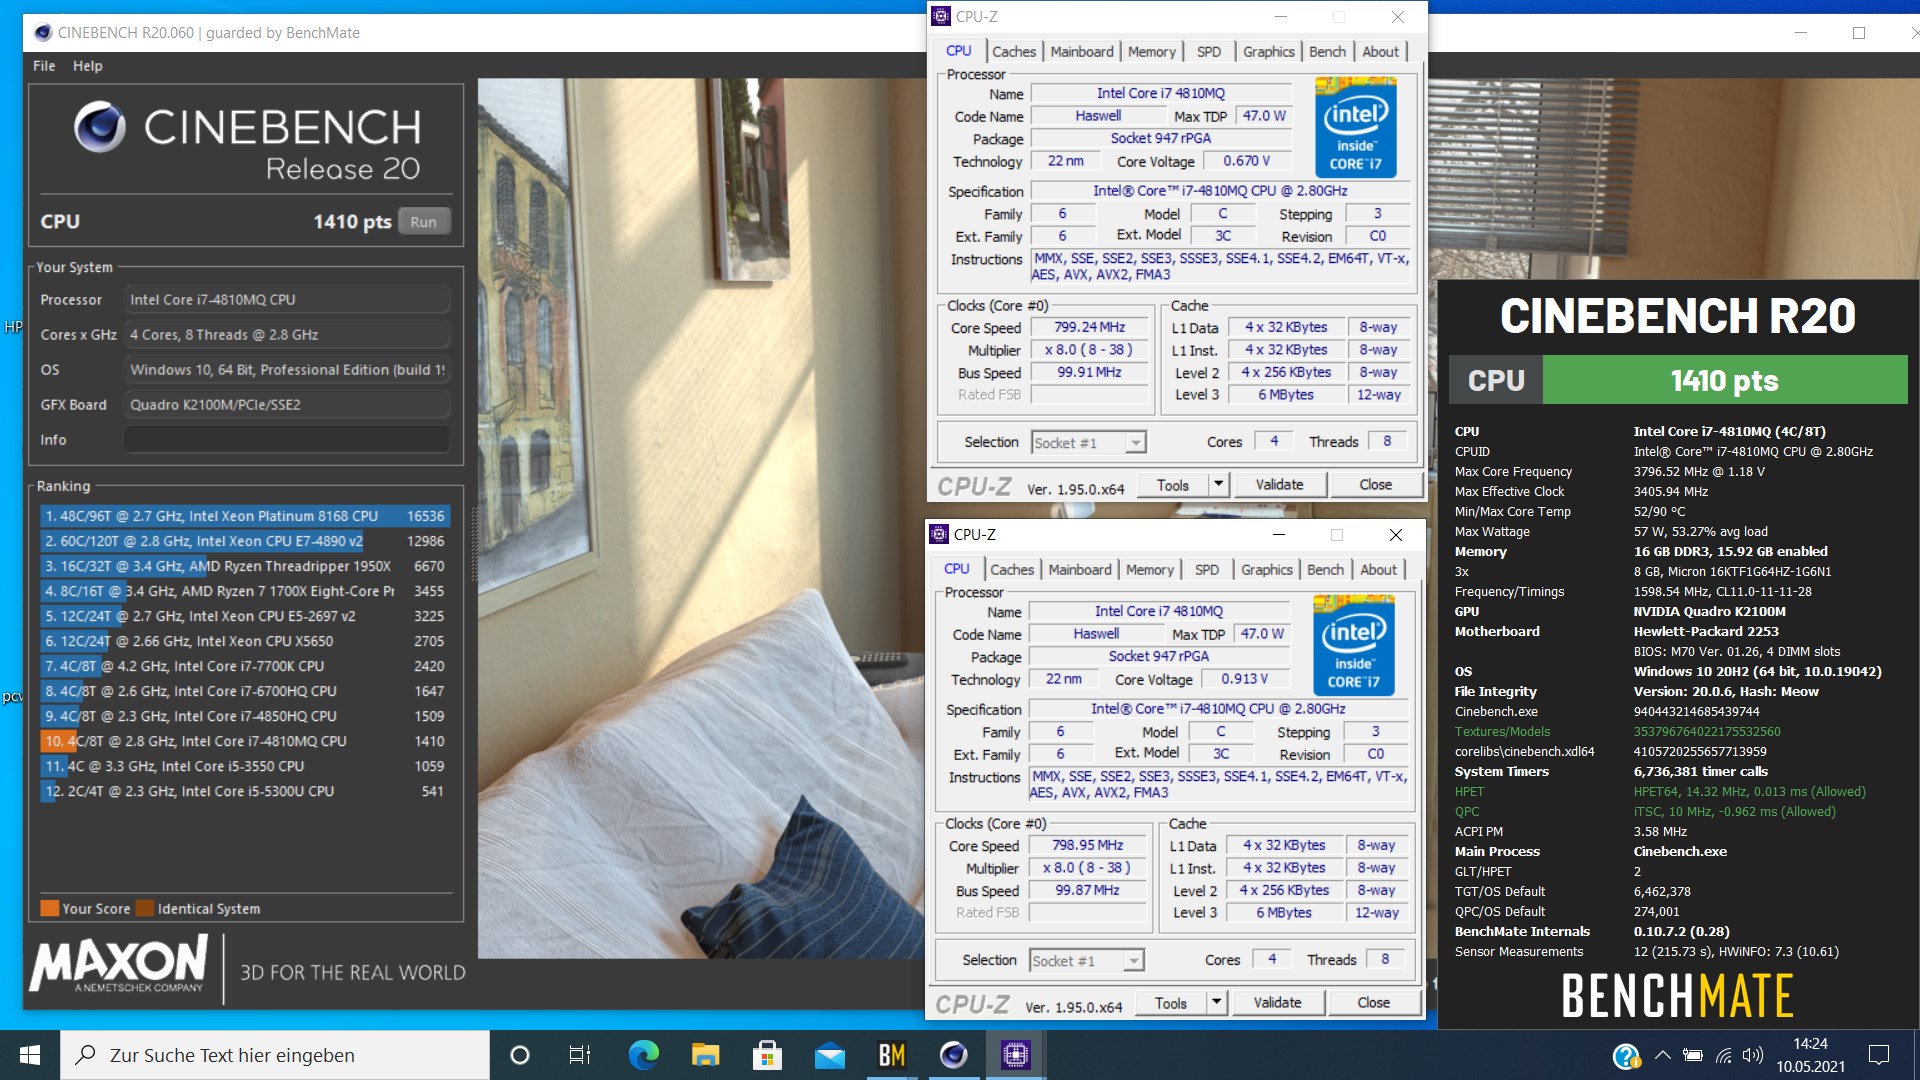
Task: Click the help question mark tray icon
Action: click(1626, 1055)
